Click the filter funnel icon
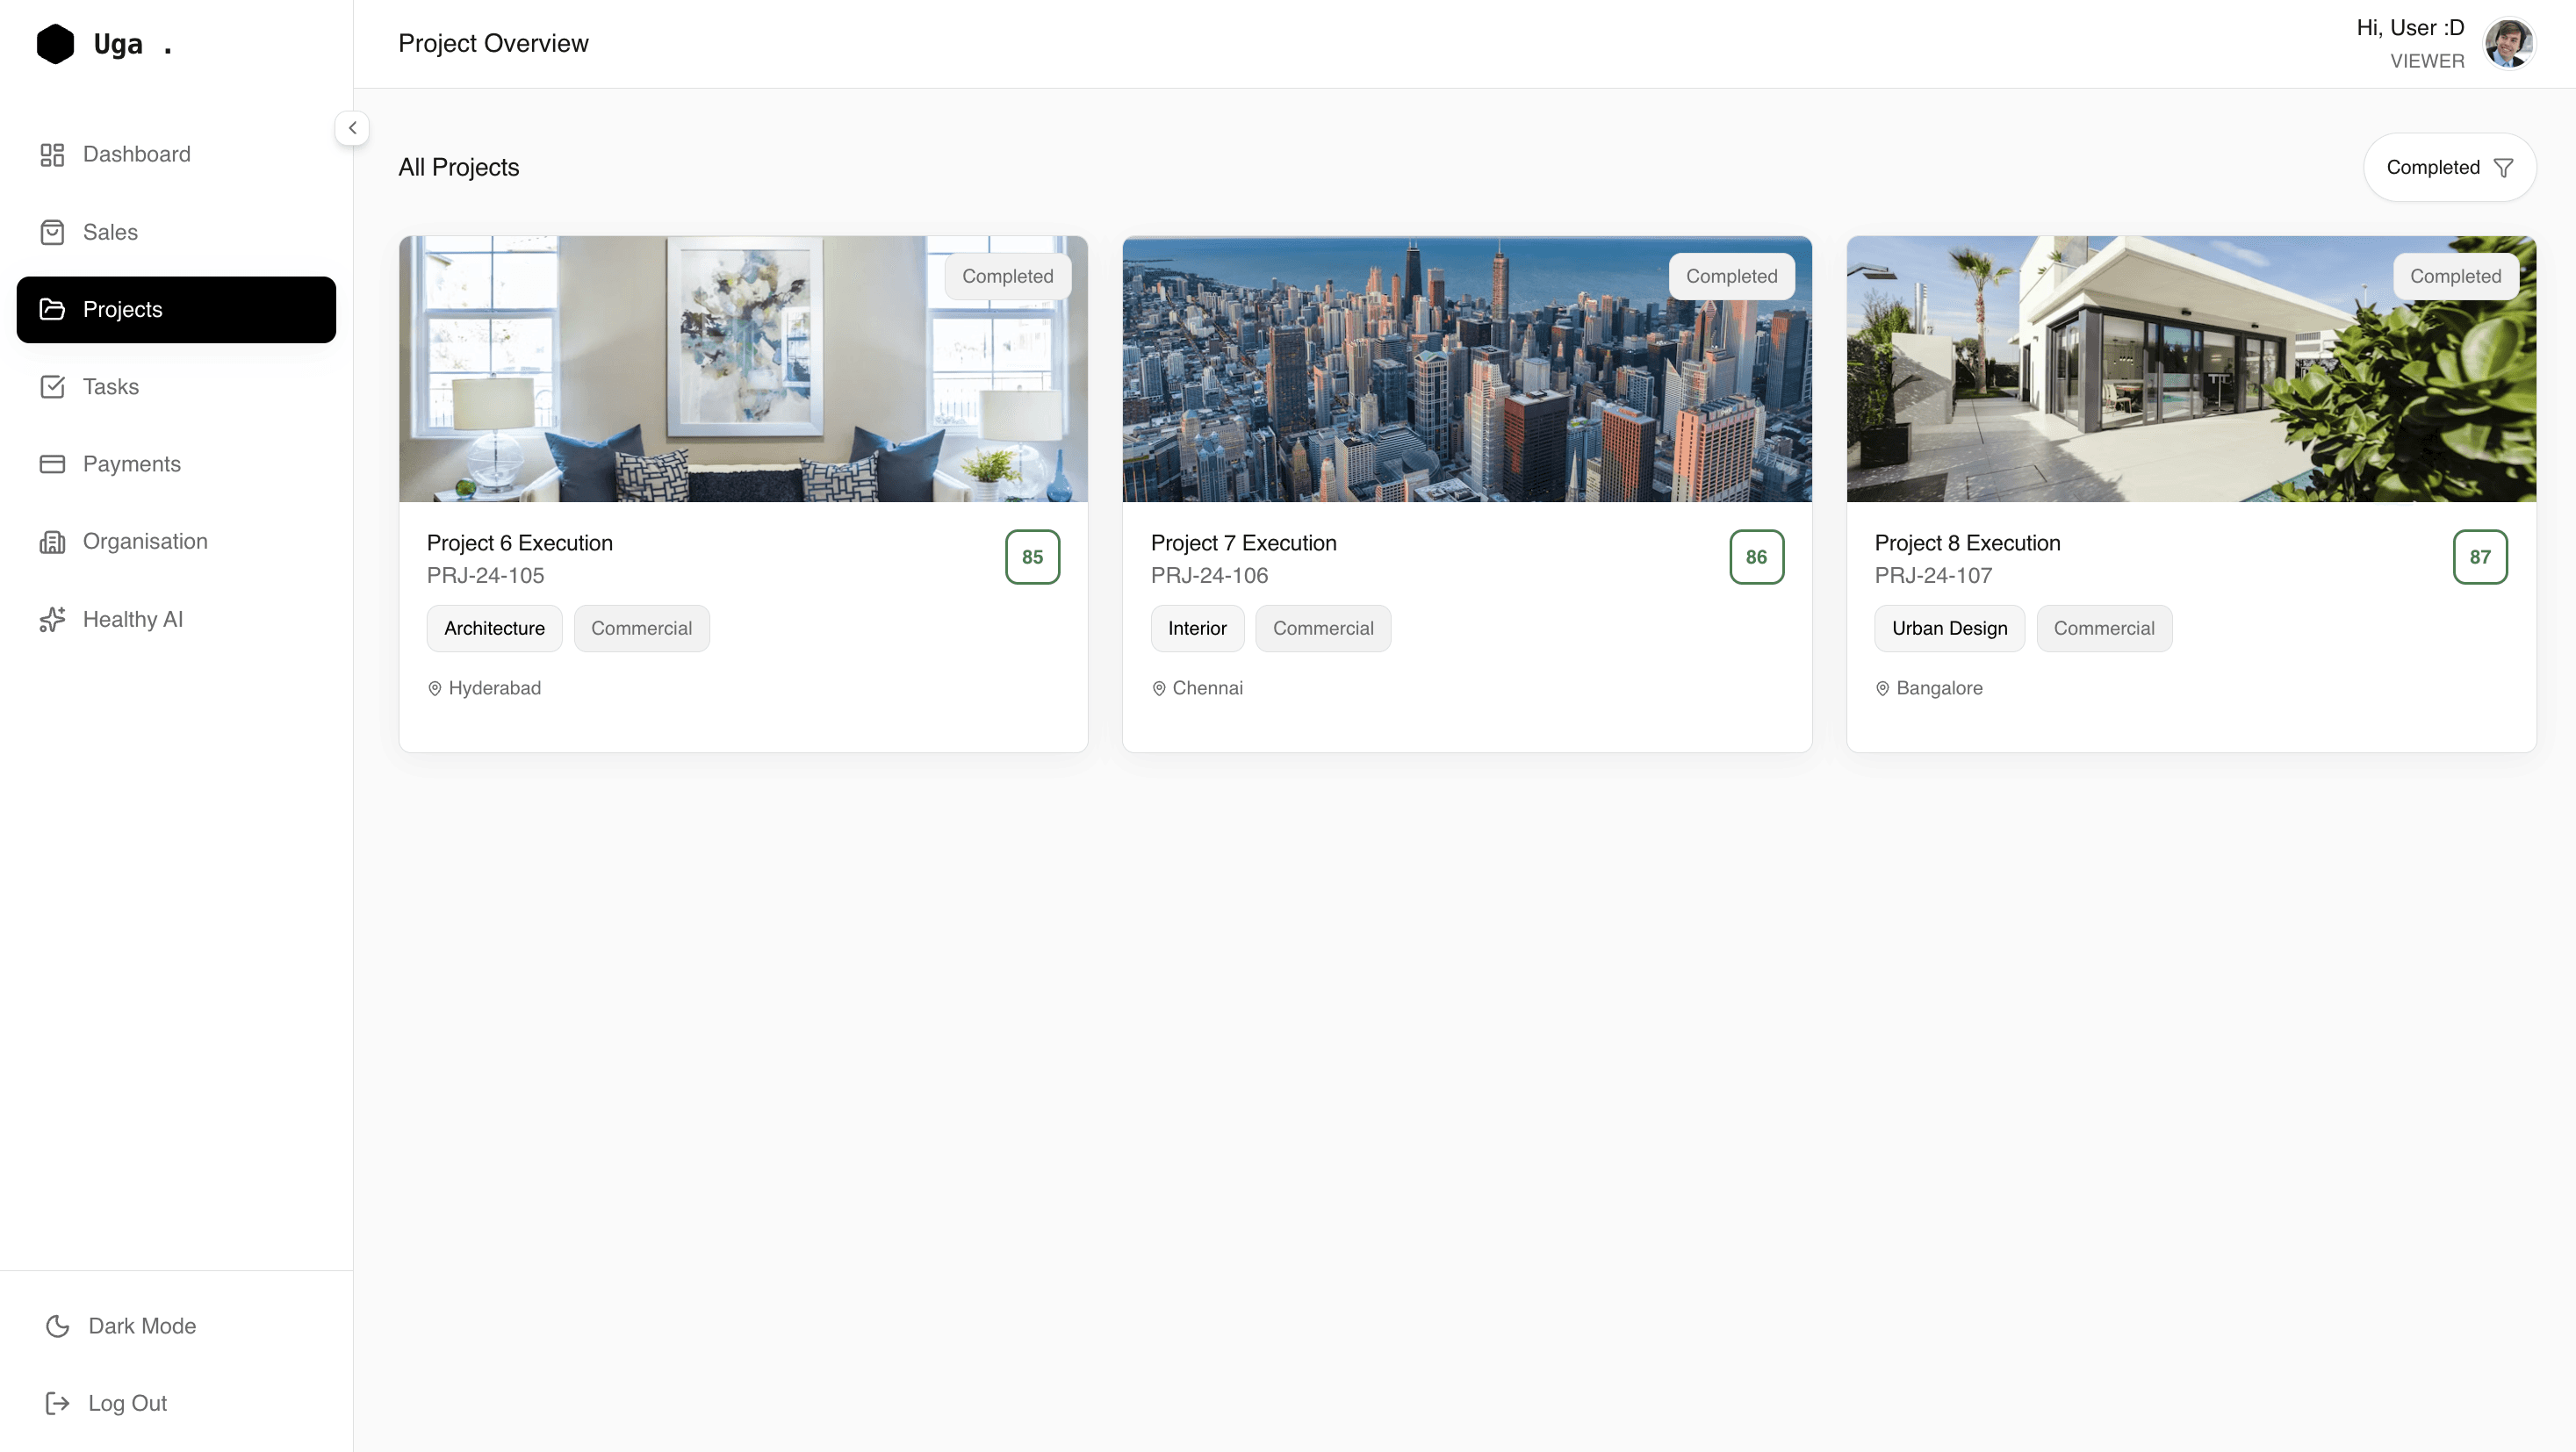The height and width of the screenshot is (1452, 2576). pyautogui.click(x=2503, y=168)
